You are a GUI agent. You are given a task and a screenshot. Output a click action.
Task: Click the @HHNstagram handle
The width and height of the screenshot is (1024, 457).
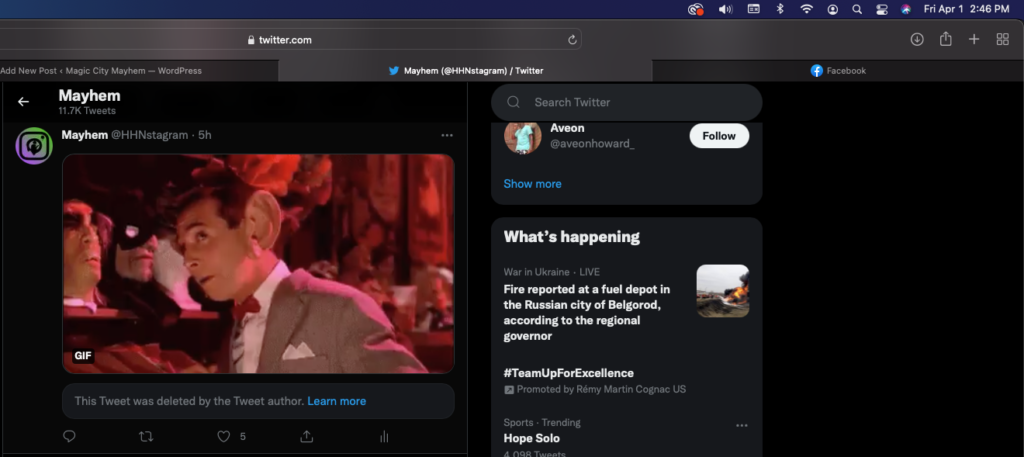[149, 135]
